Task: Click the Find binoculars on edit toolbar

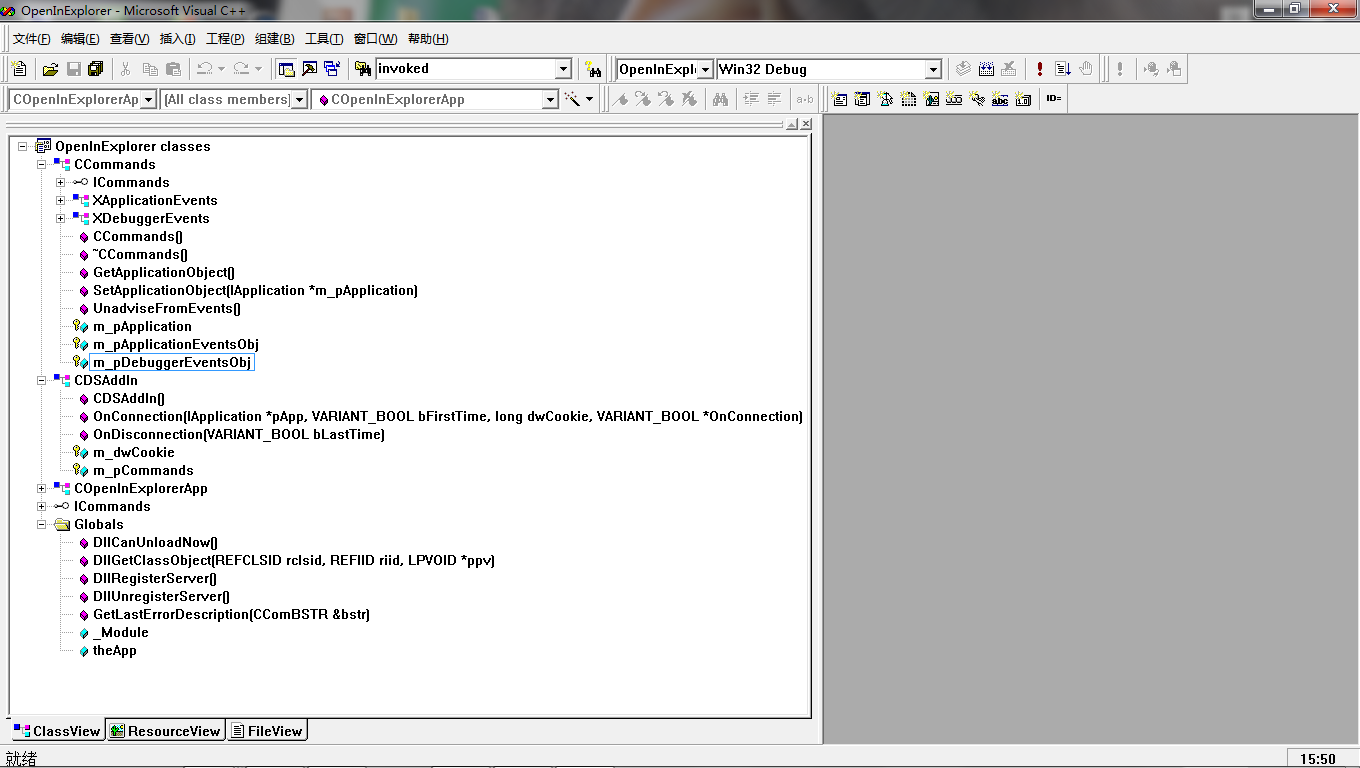Action: (720, 99)
